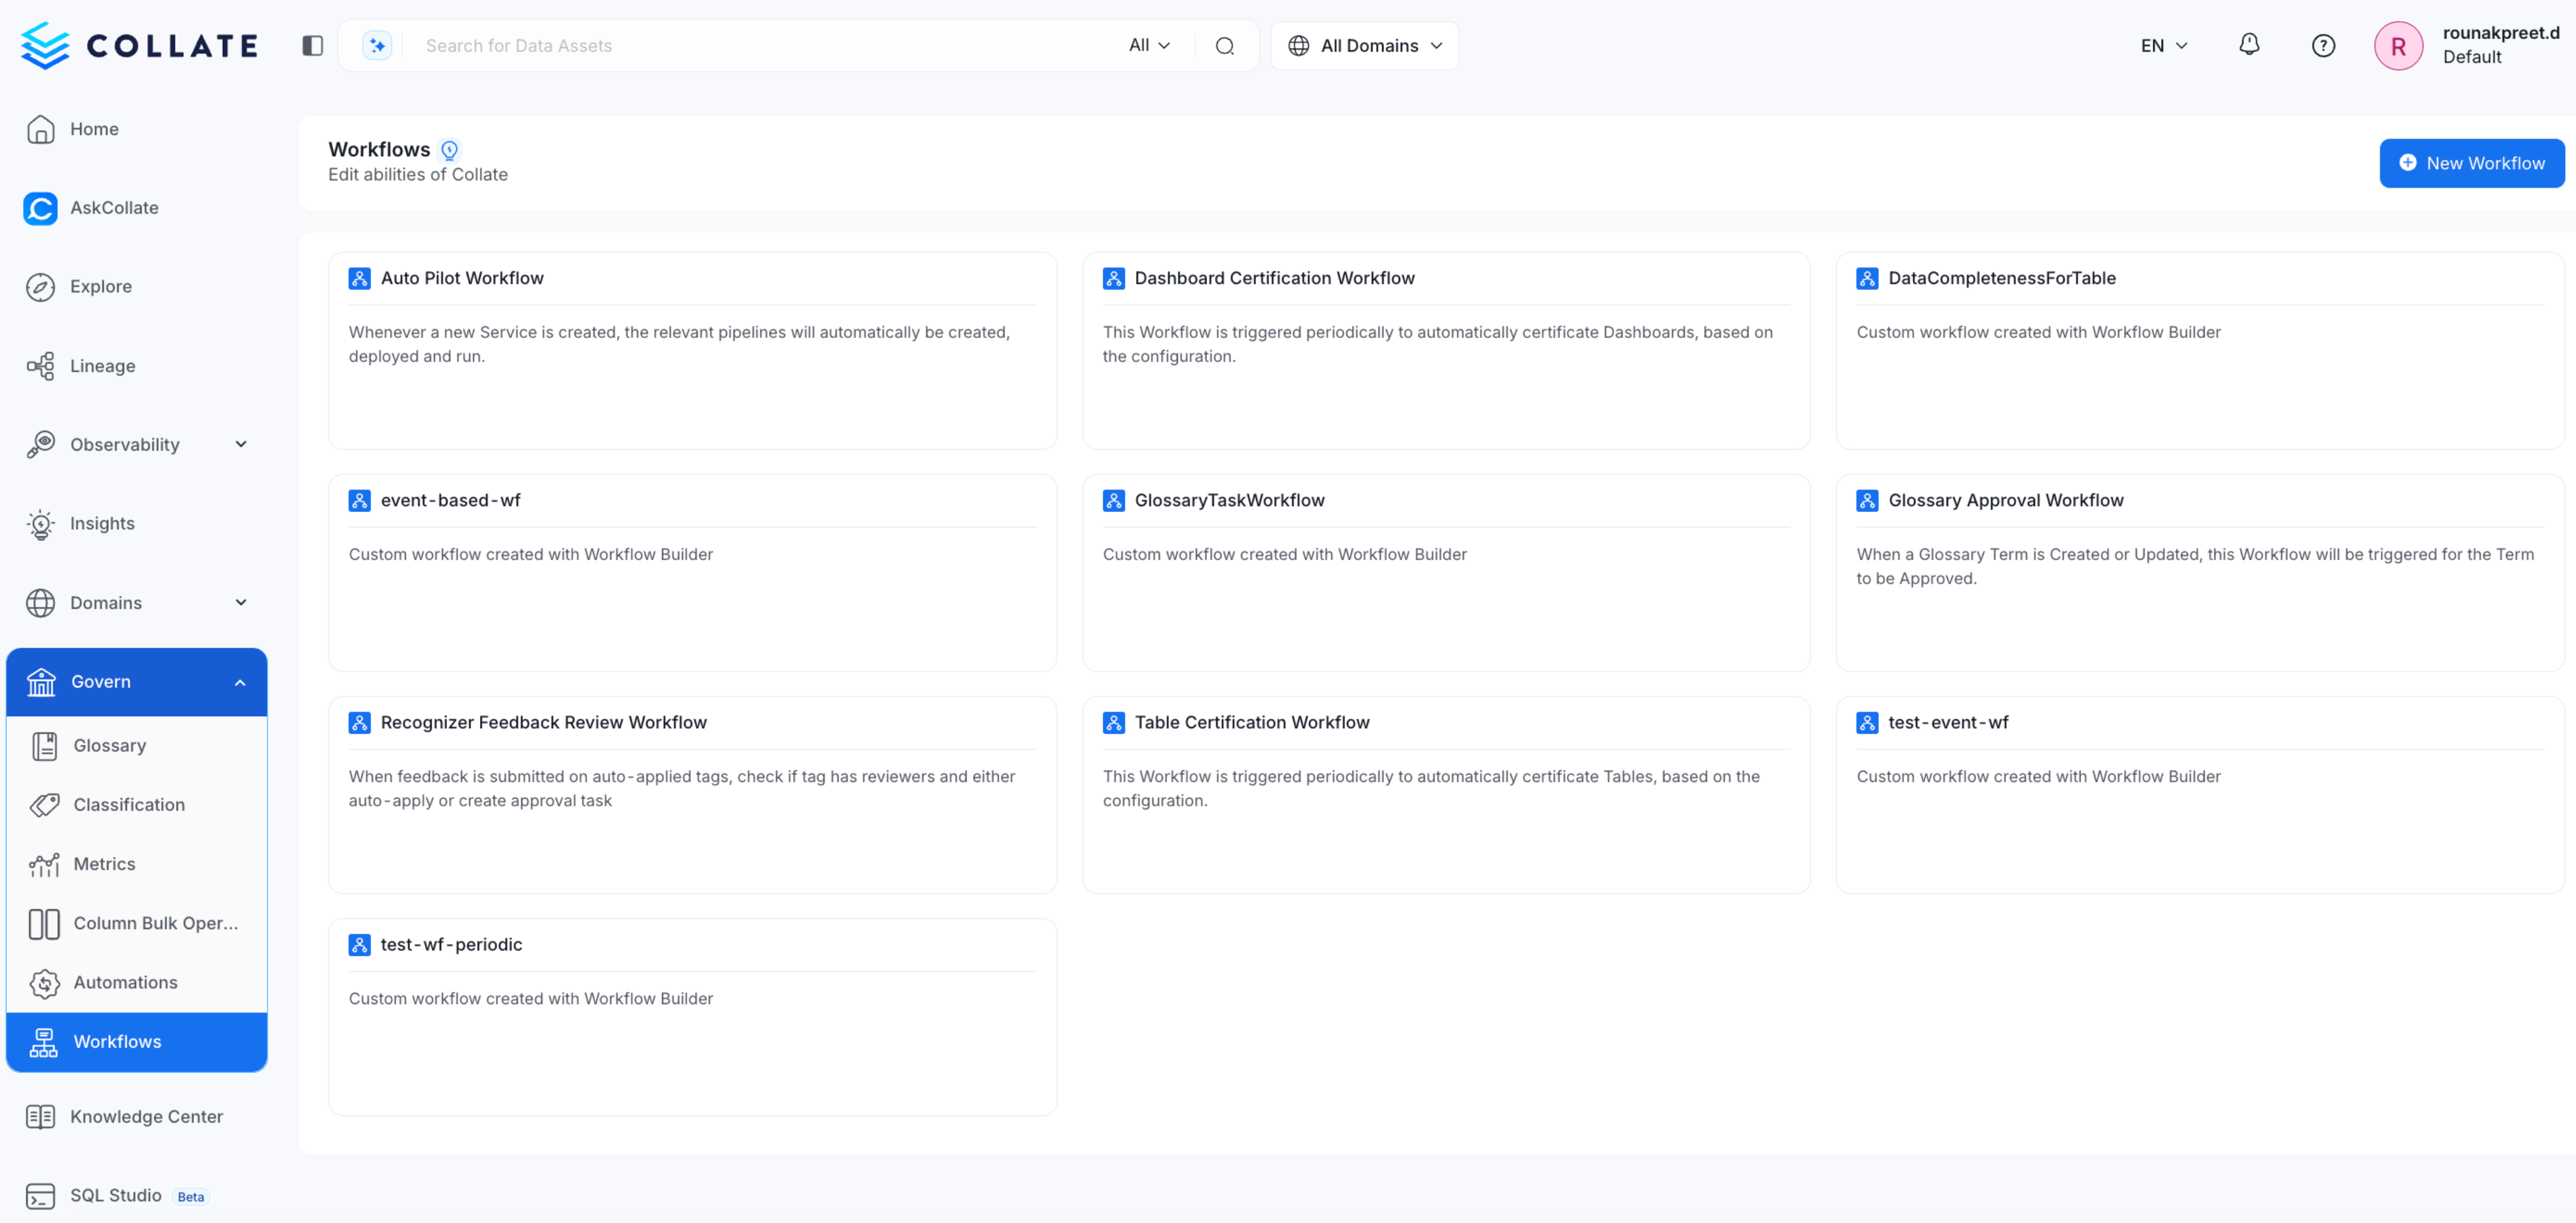Select the Classification tag icon
The width and height of the screenshot is (2576, 1223).
(x=44, y=804)
